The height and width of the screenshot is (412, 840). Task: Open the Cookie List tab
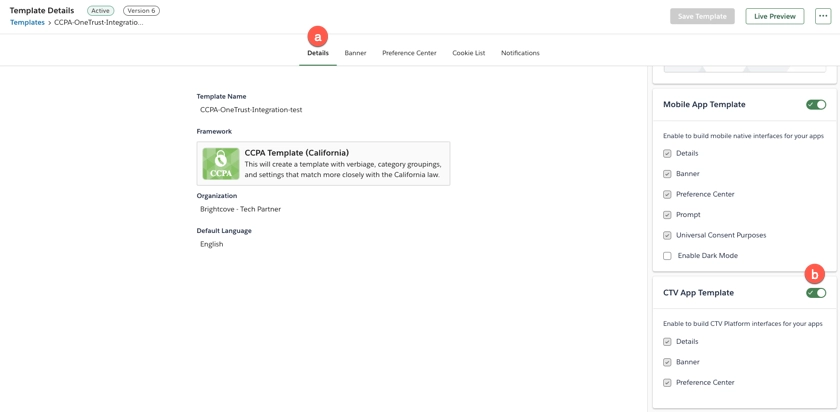coord(469,53)
